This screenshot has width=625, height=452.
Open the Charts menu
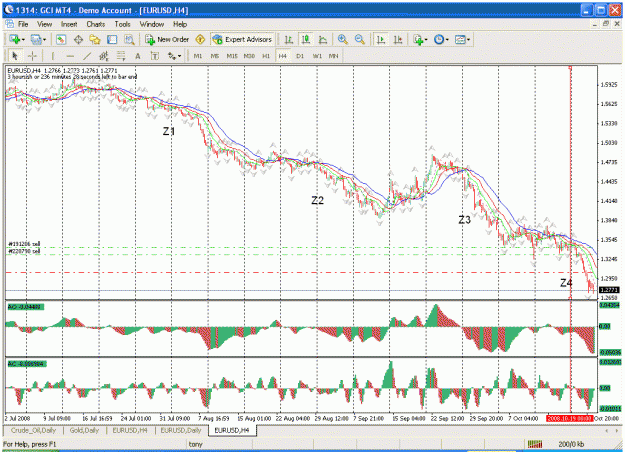coord(96,24)
